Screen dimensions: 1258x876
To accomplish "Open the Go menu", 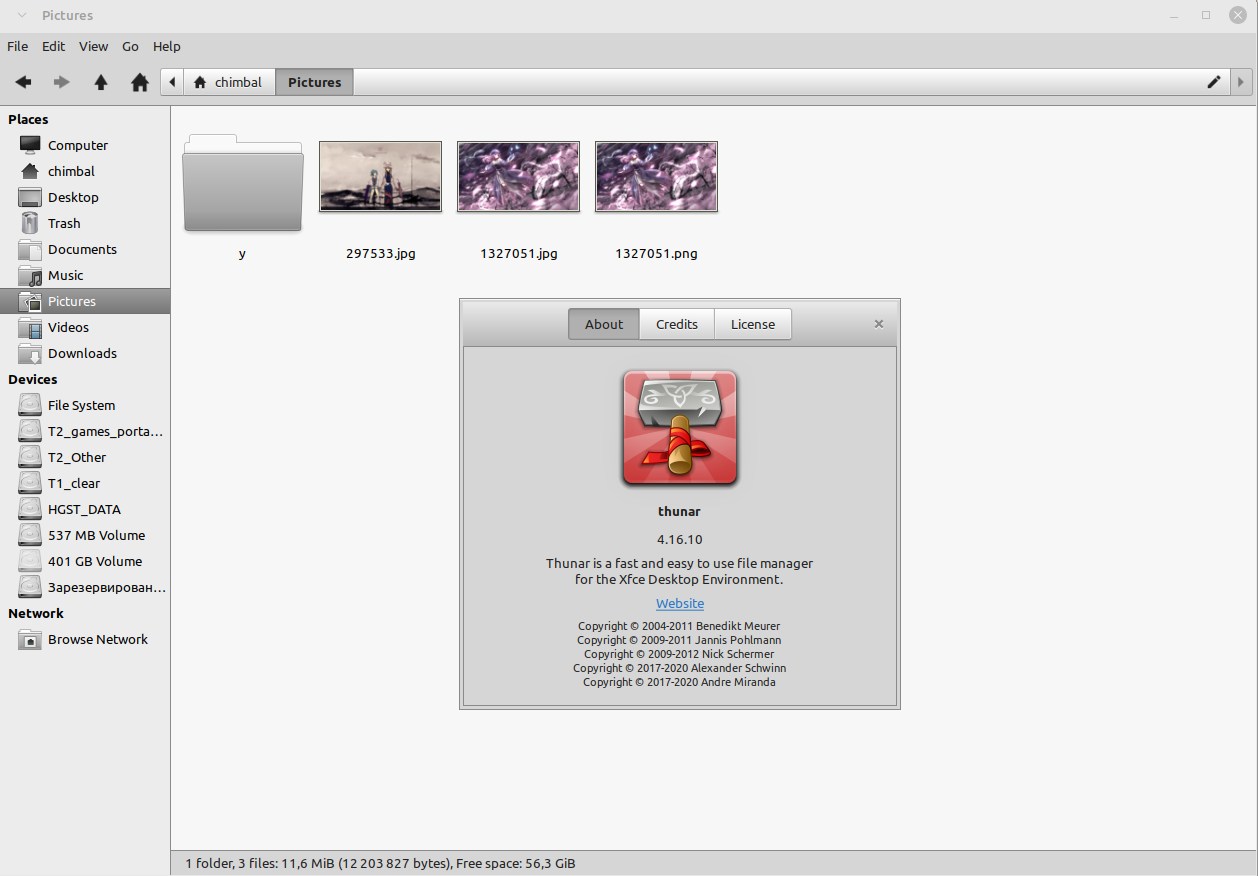I will pos(130,46).
